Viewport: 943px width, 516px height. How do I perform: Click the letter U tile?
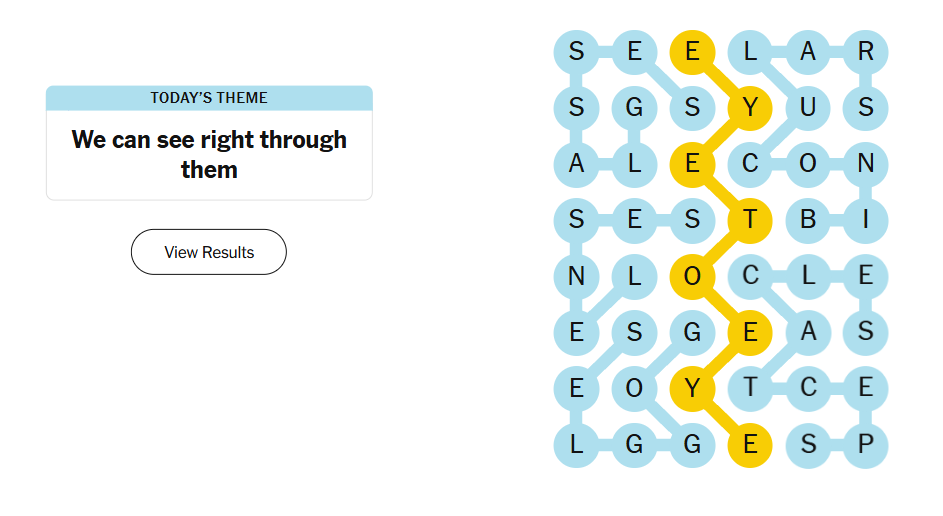pos(808,107)
